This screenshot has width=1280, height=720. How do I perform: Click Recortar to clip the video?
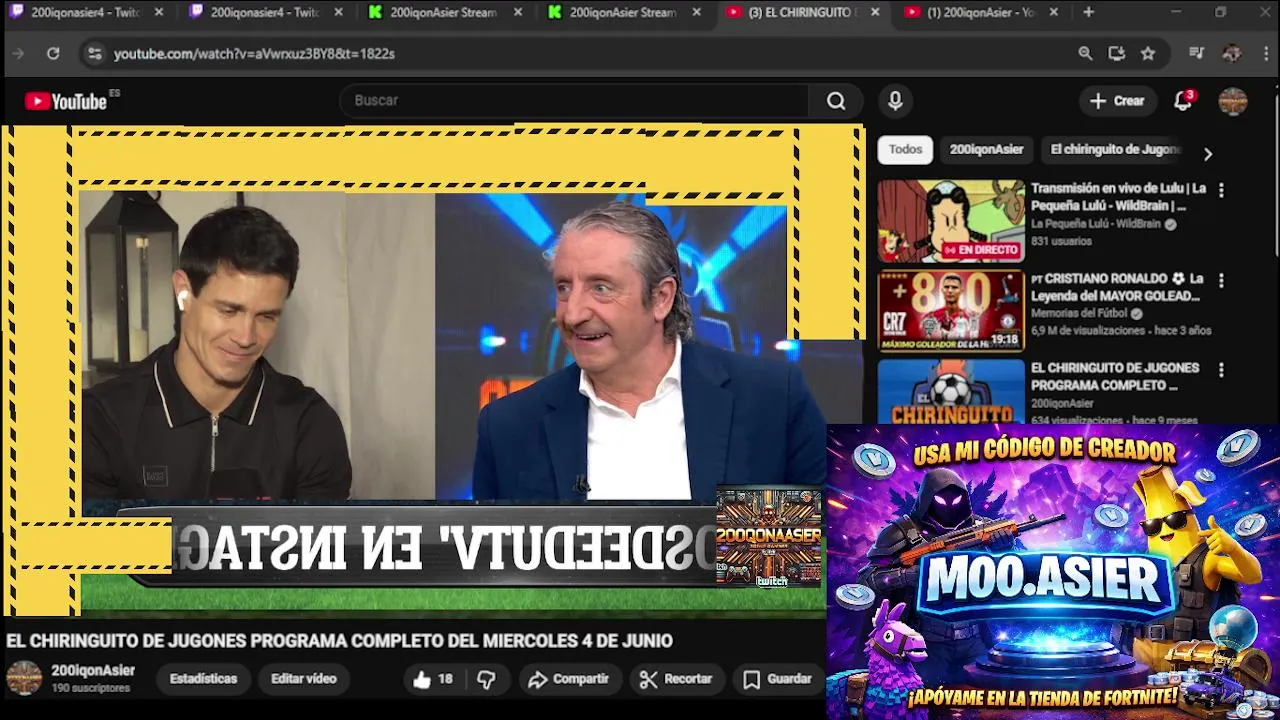click(676, 679)
